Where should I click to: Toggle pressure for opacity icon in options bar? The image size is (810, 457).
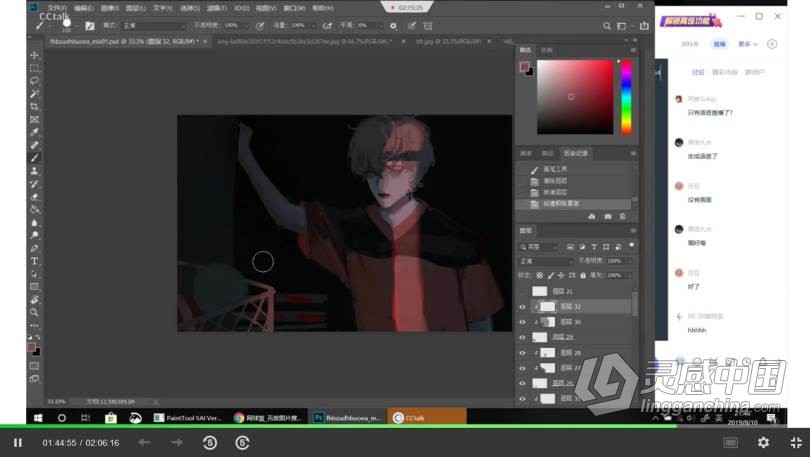(x=260, y=26)
